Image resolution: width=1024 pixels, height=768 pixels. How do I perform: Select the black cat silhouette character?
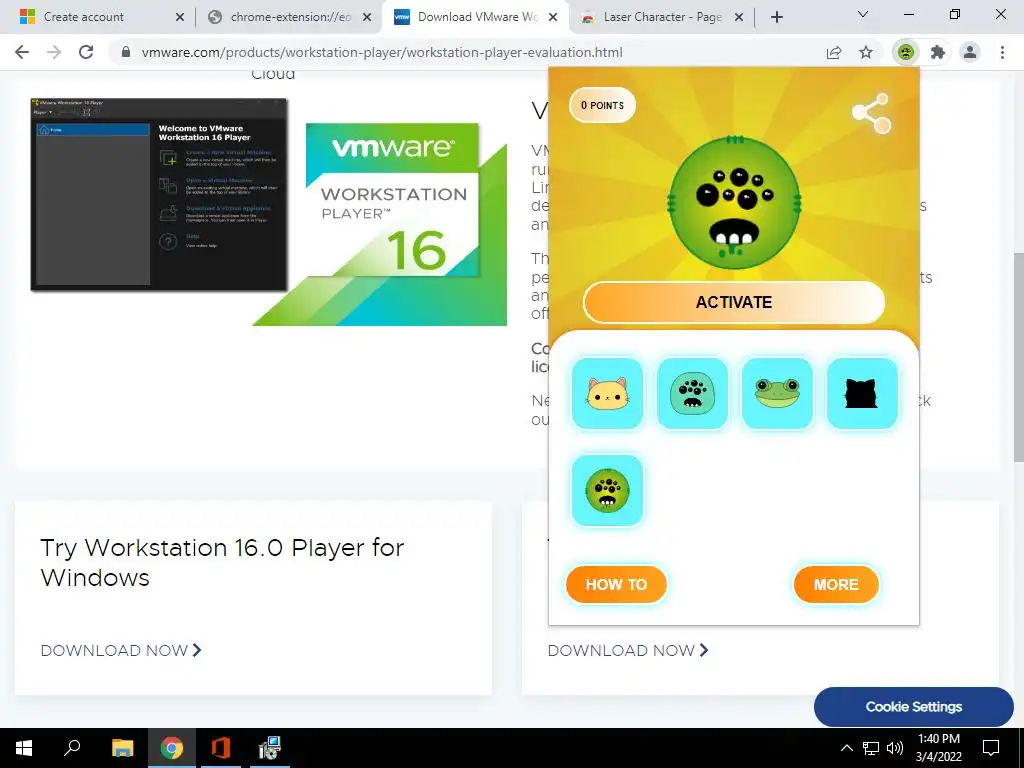point(862,393)
